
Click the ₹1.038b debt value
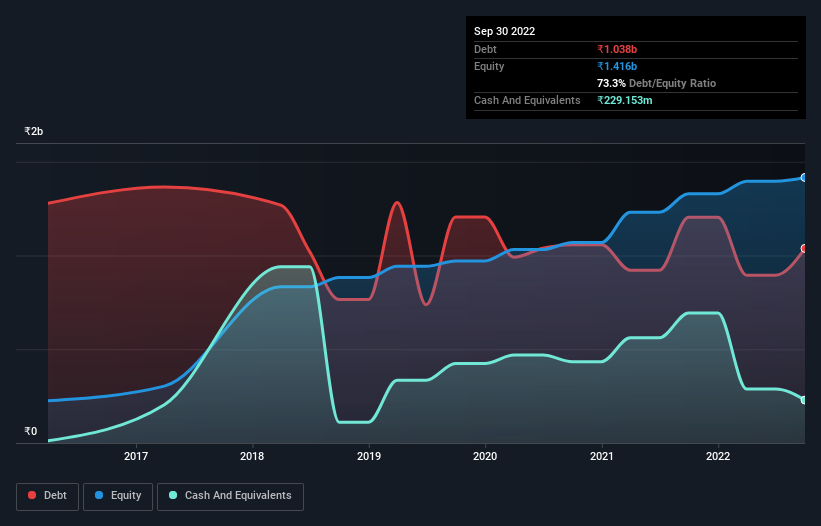[x=617, y=49]
